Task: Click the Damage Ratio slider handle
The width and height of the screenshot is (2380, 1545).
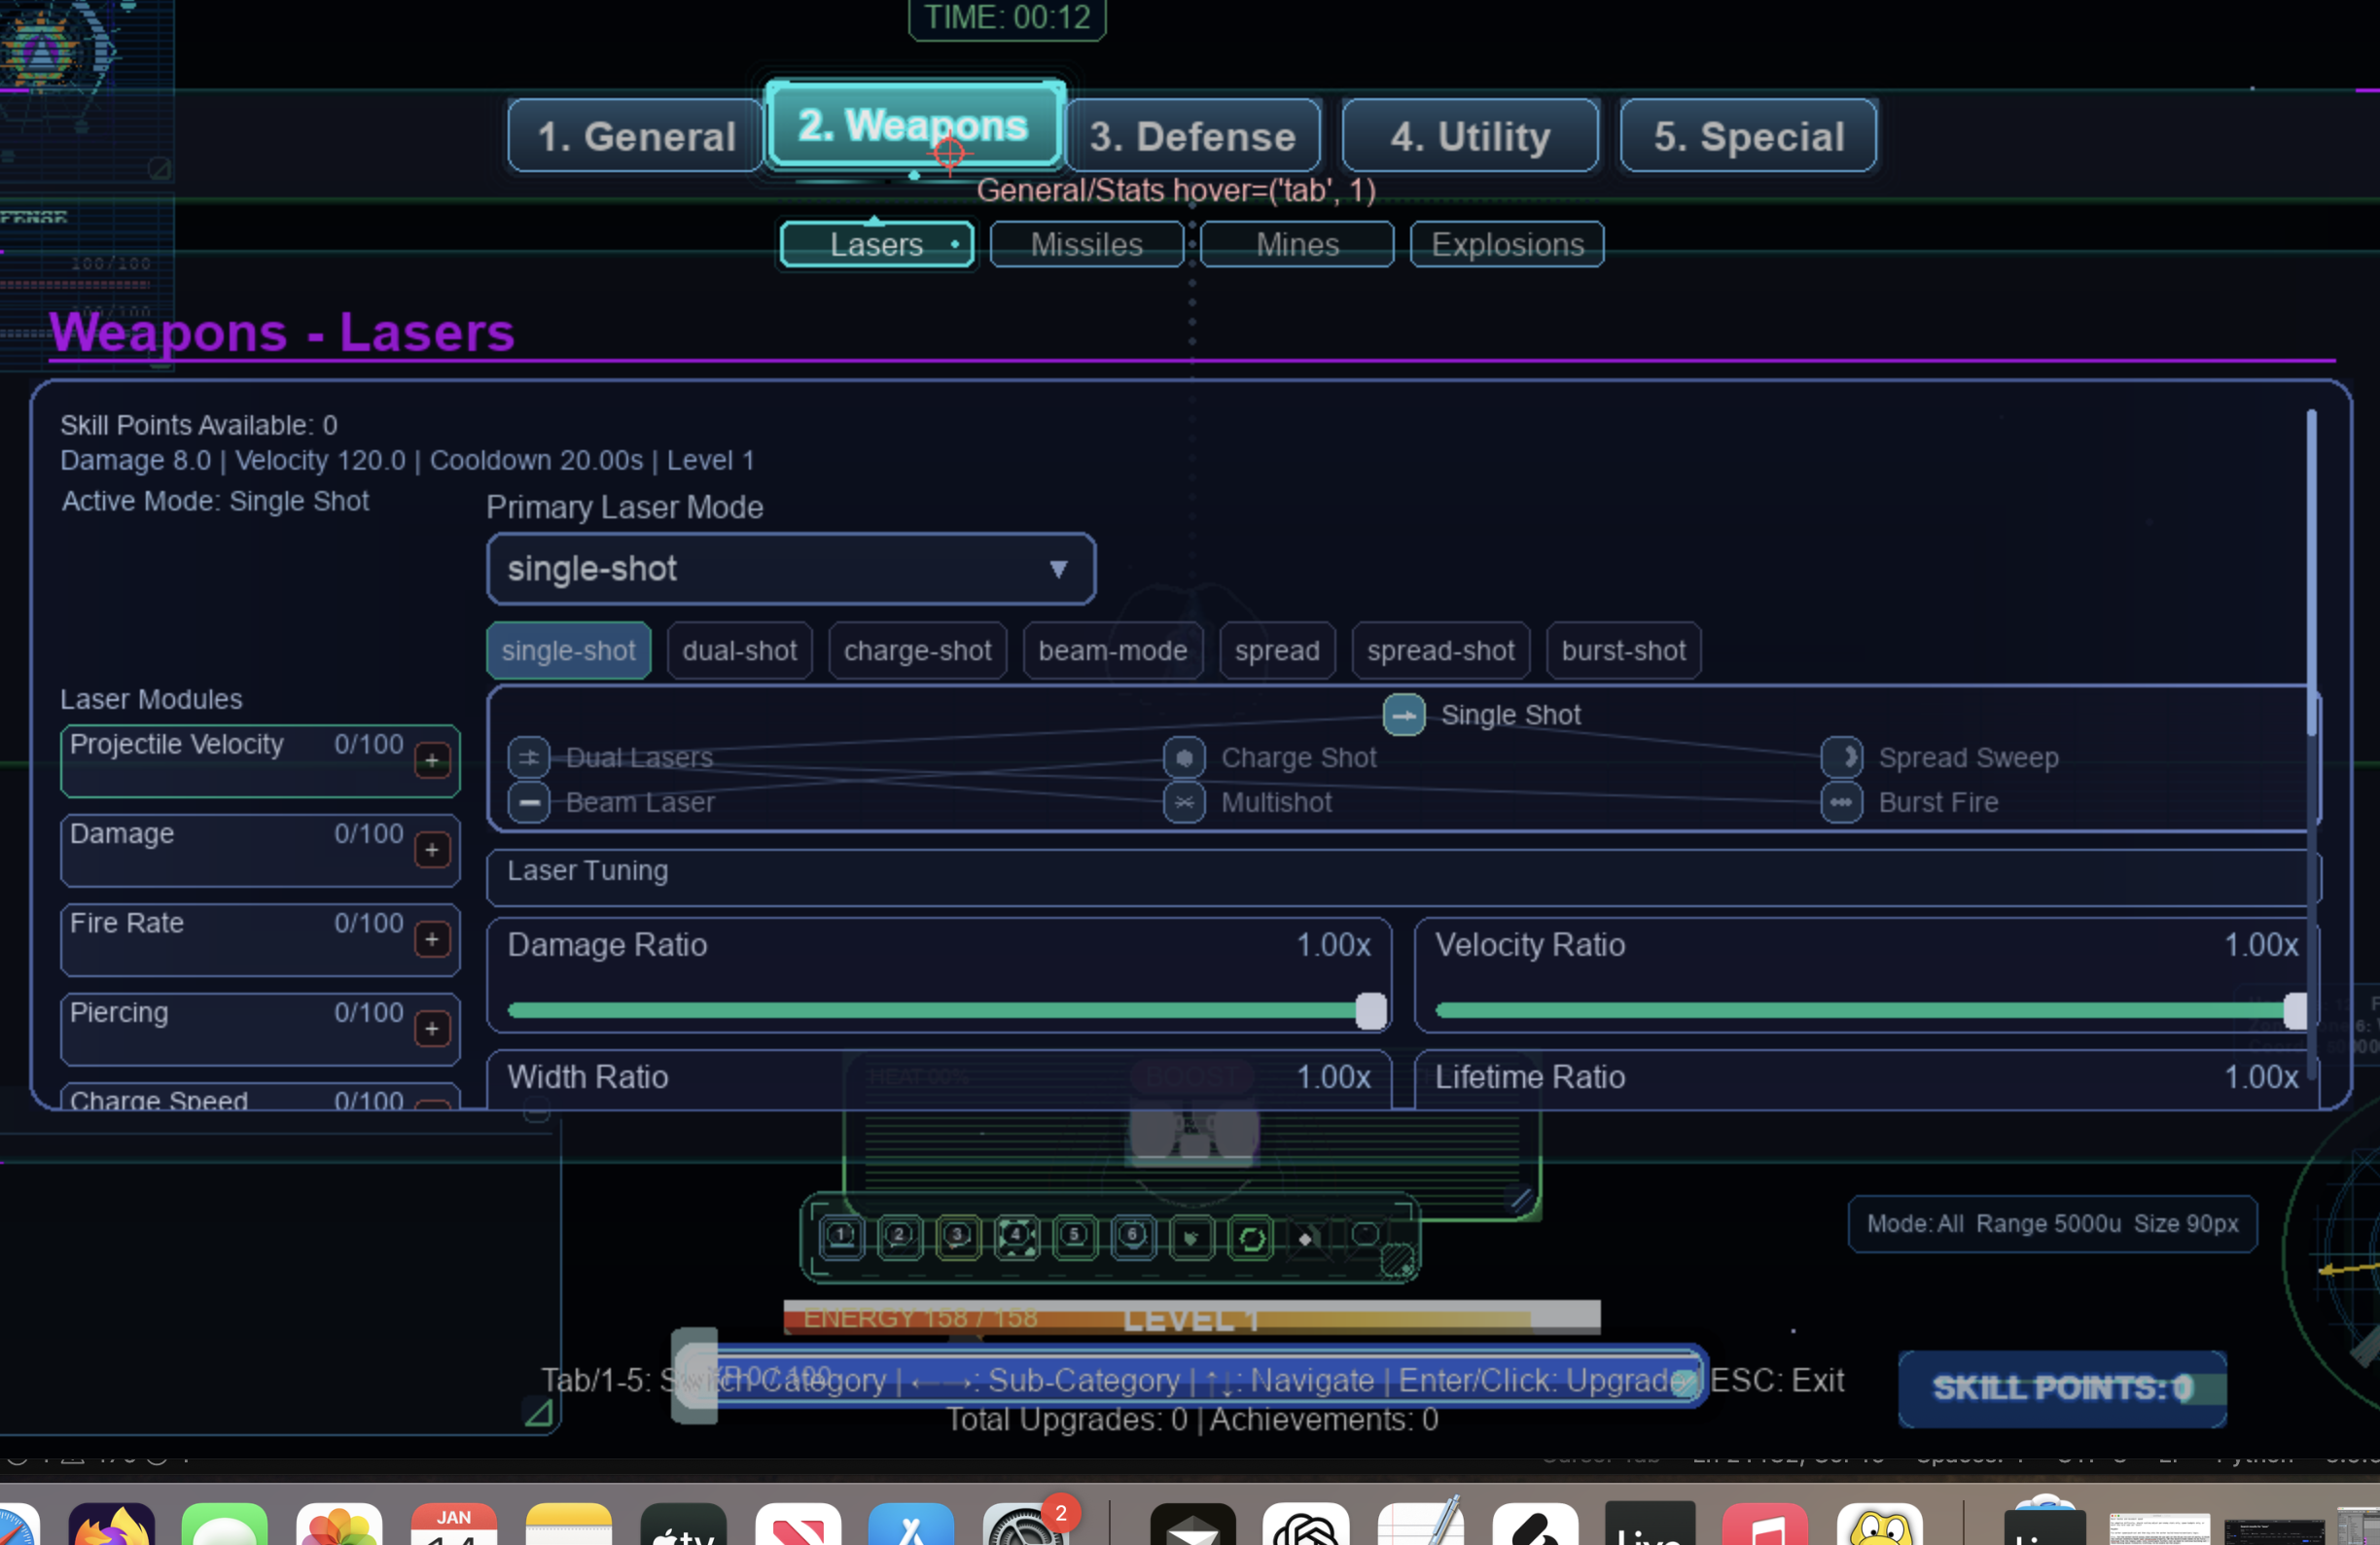Action: (x=1370, y=1011)
